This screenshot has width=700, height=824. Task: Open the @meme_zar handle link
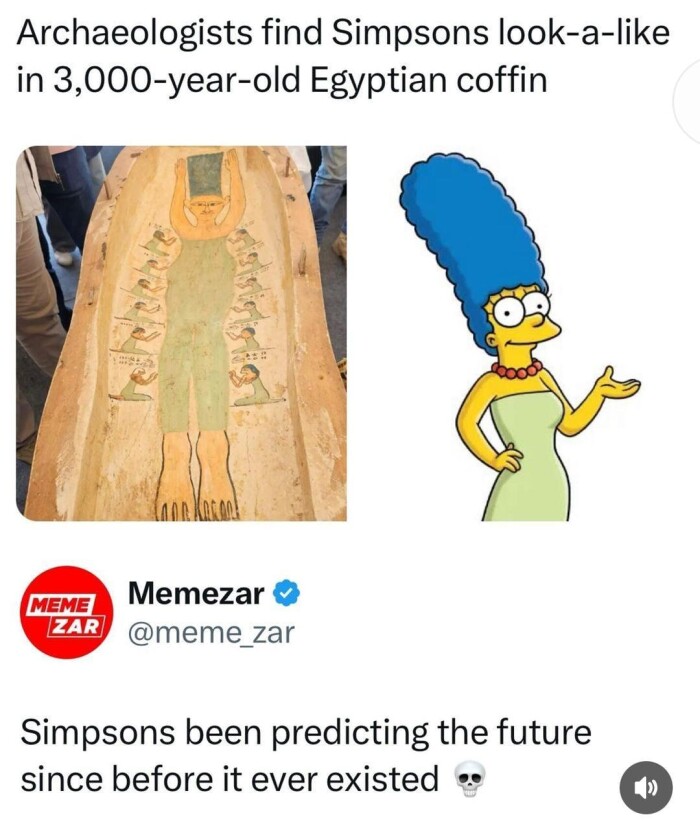click(211, 632)
